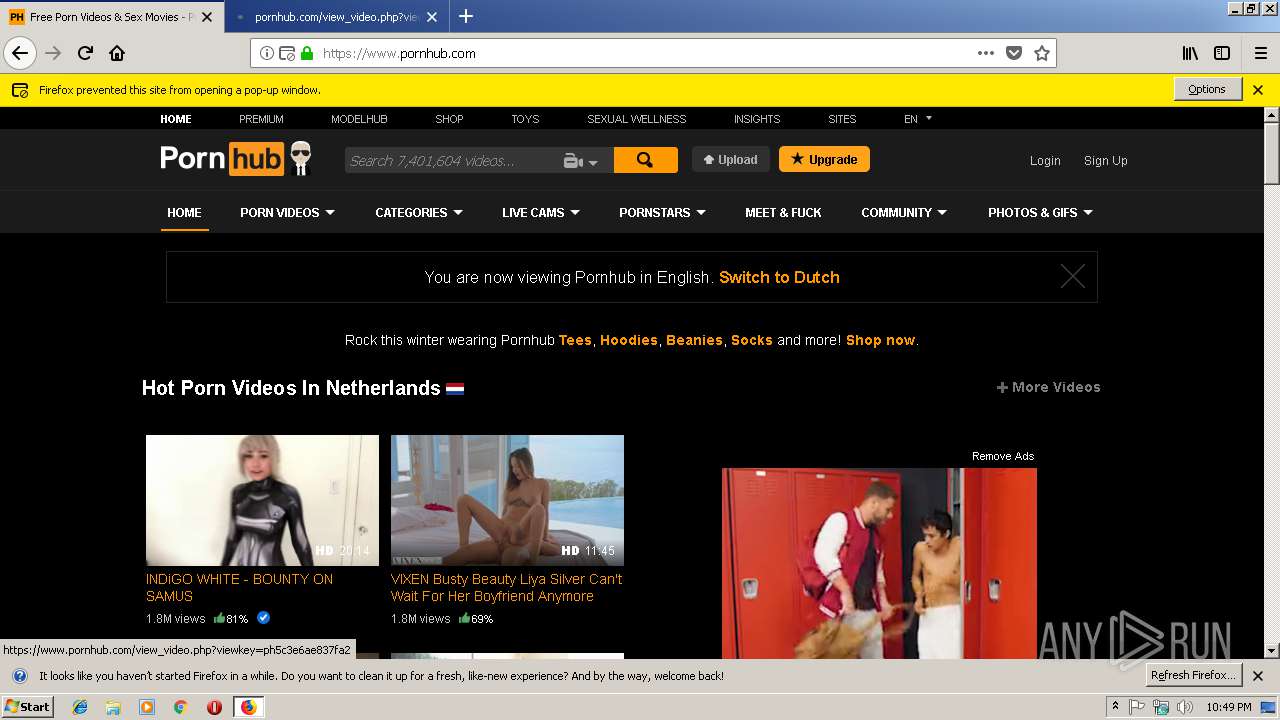Click the pop-up Options button
This screenshot has width=1280, height=720.
tap(1207, 89)
